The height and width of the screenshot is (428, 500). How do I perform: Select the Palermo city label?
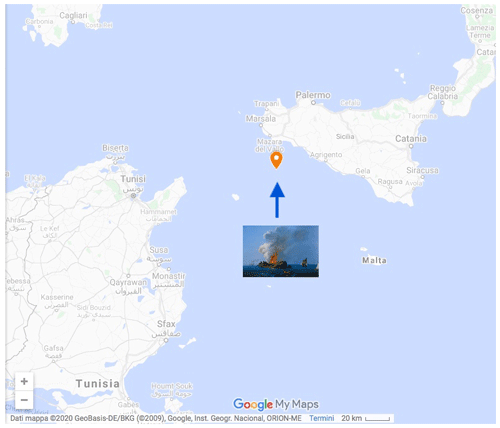(x=313, y=95)
